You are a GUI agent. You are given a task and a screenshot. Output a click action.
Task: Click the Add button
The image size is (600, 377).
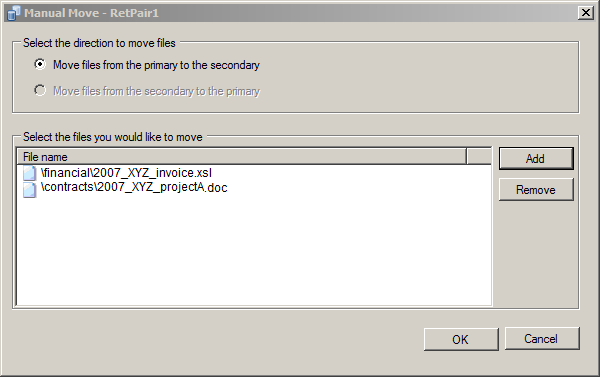536,158
